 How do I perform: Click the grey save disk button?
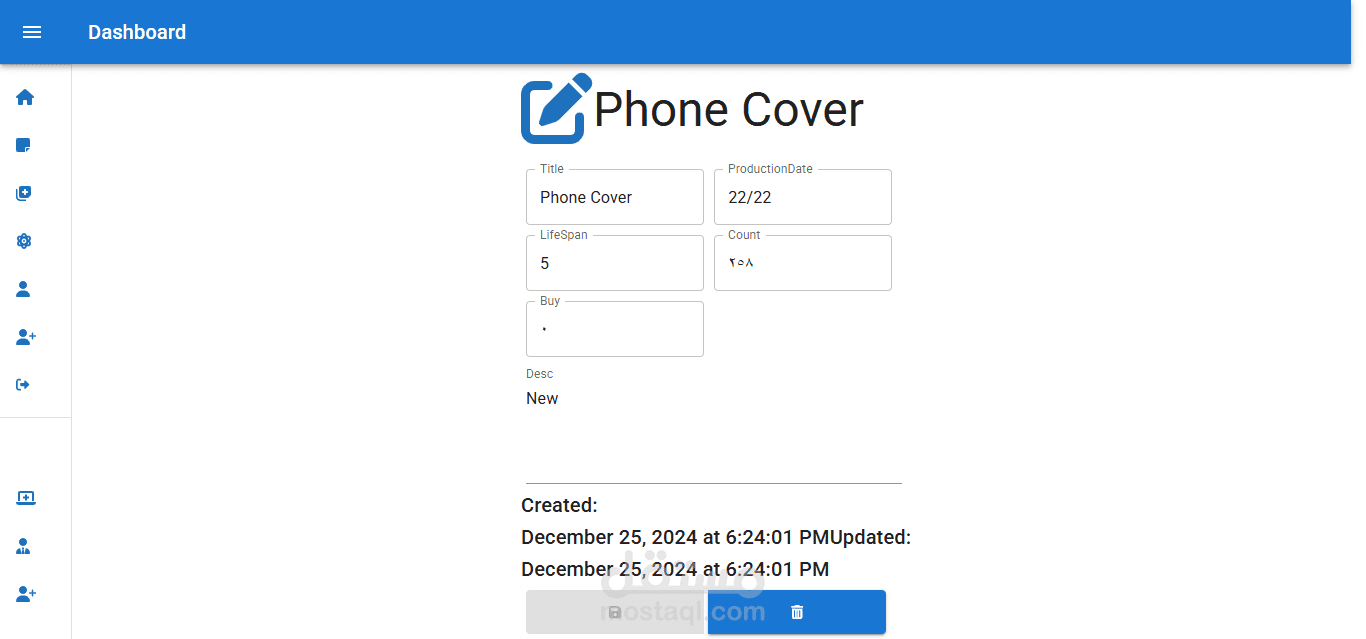[x=616, y=612]
